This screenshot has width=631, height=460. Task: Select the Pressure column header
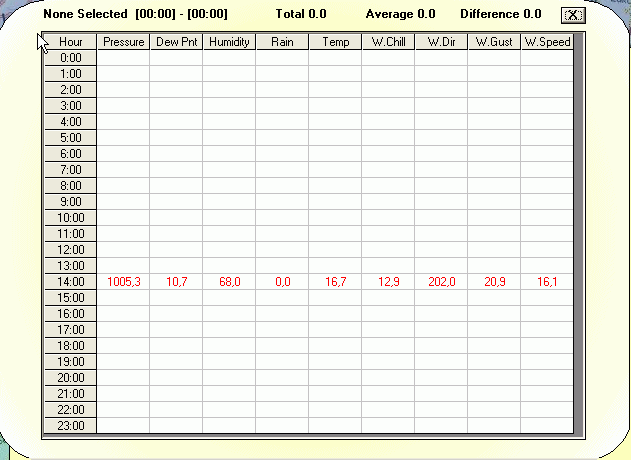point(123,42)
